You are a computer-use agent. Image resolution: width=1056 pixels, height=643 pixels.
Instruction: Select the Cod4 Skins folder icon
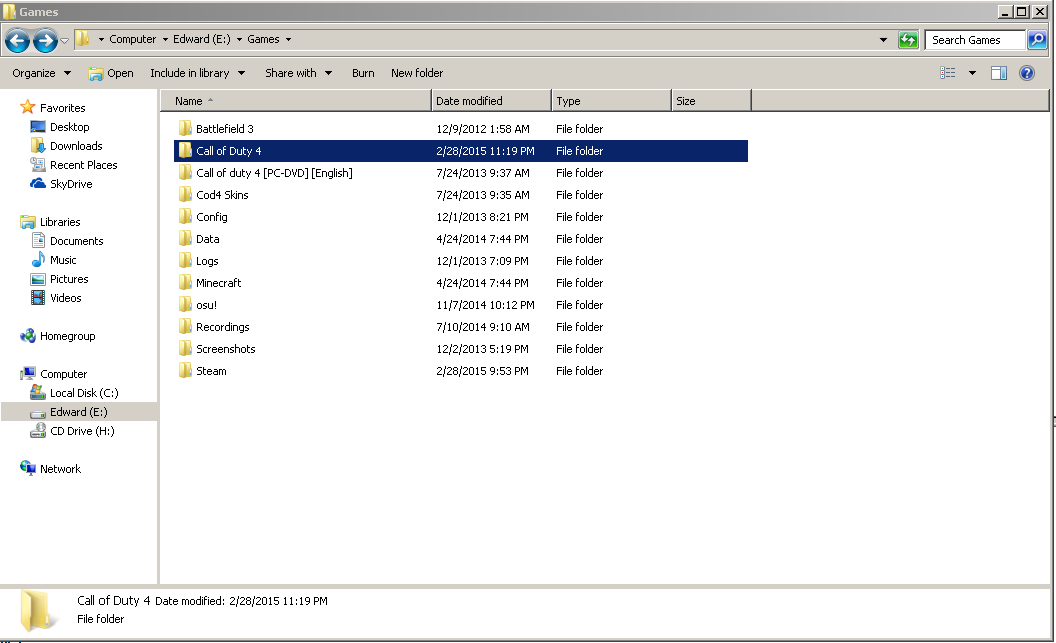185,194
